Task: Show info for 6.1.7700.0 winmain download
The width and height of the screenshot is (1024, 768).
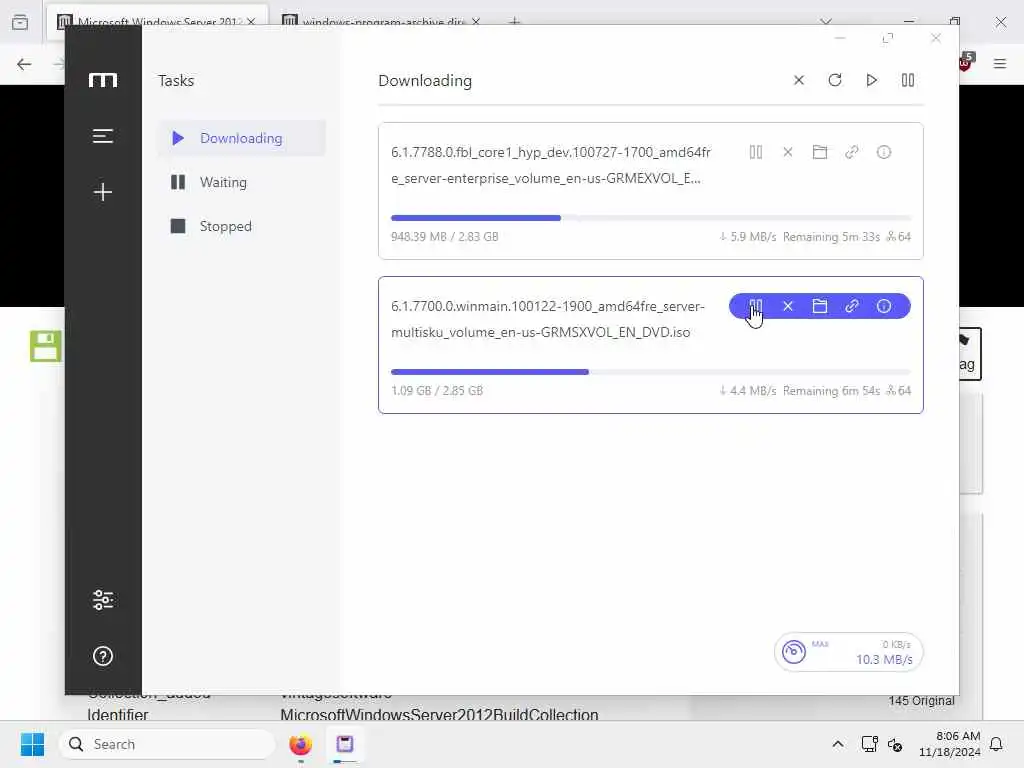Action: (x=884, y=306)
